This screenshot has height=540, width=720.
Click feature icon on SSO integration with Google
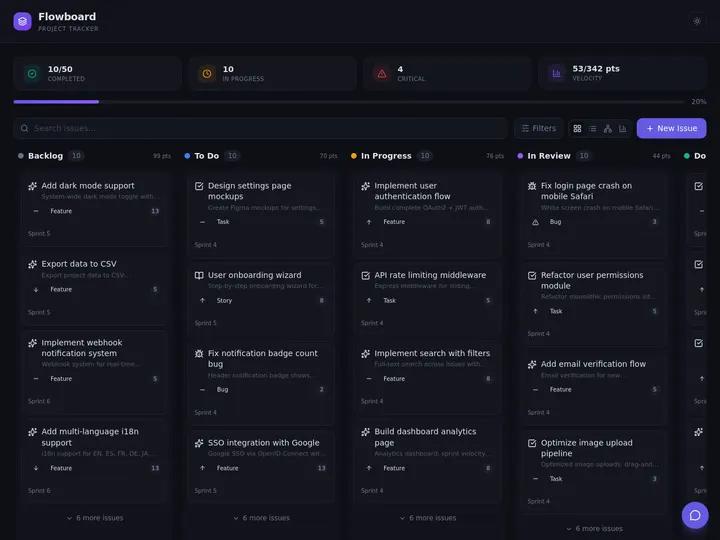tap(199, 443)
